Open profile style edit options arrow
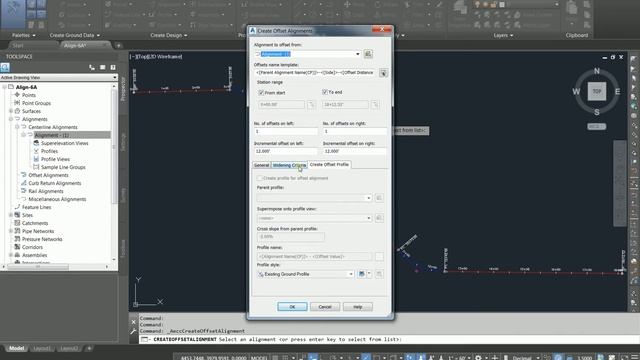The width and height of the screenshot is (640, 360). pos(369,274)
